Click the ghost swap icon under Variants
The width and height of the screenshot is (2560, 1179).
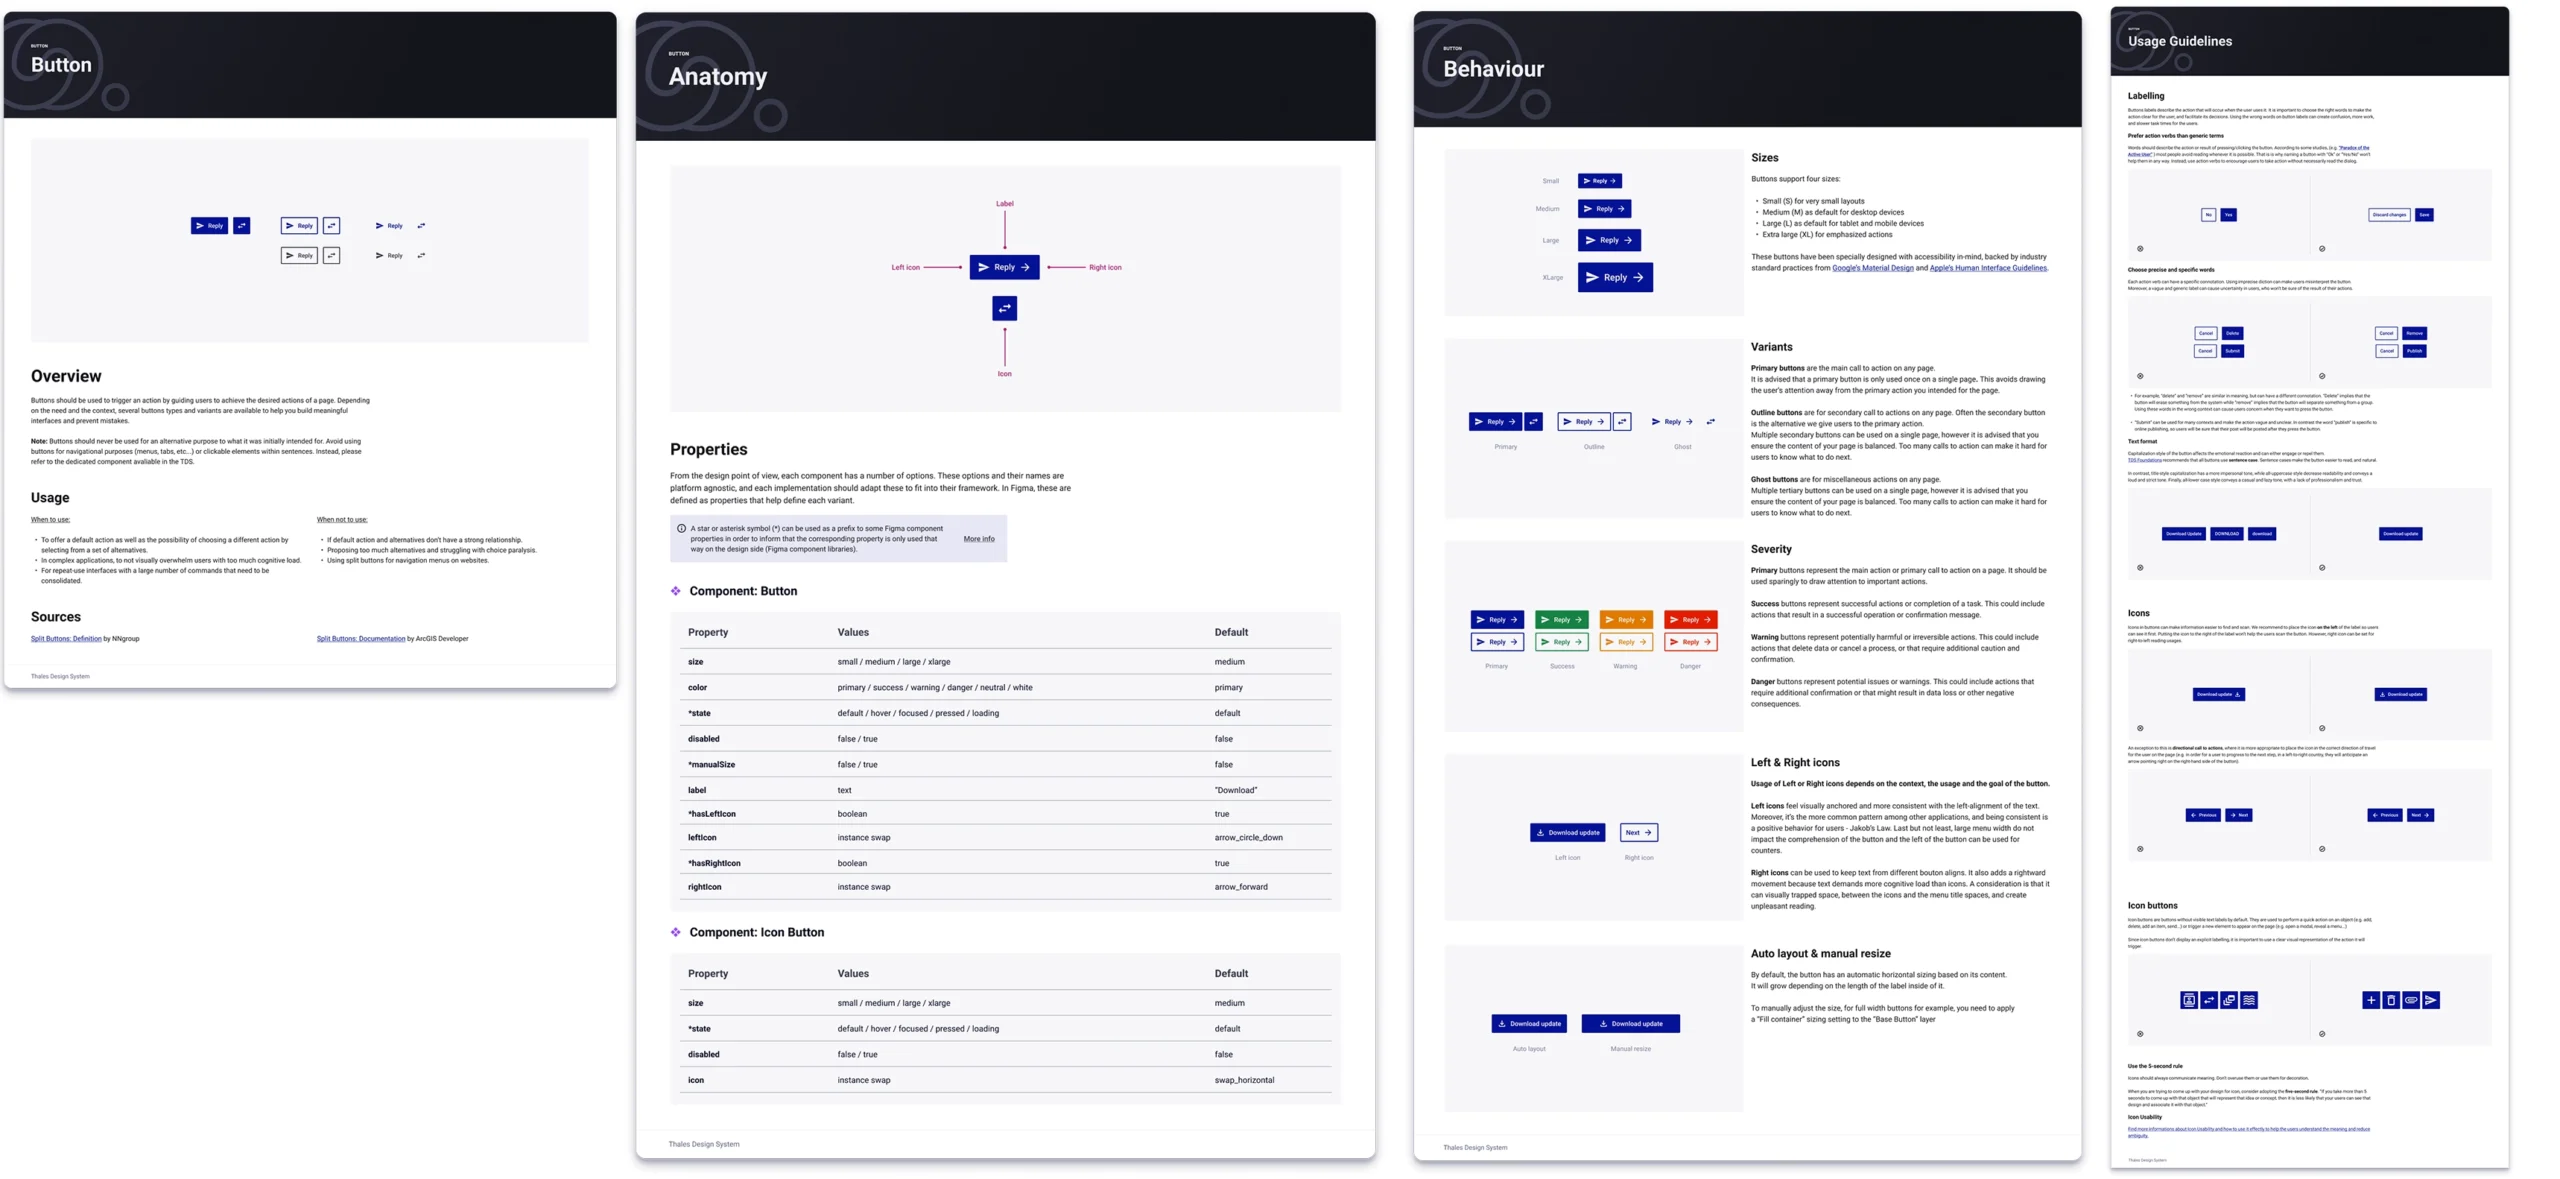coord(1710,422)
